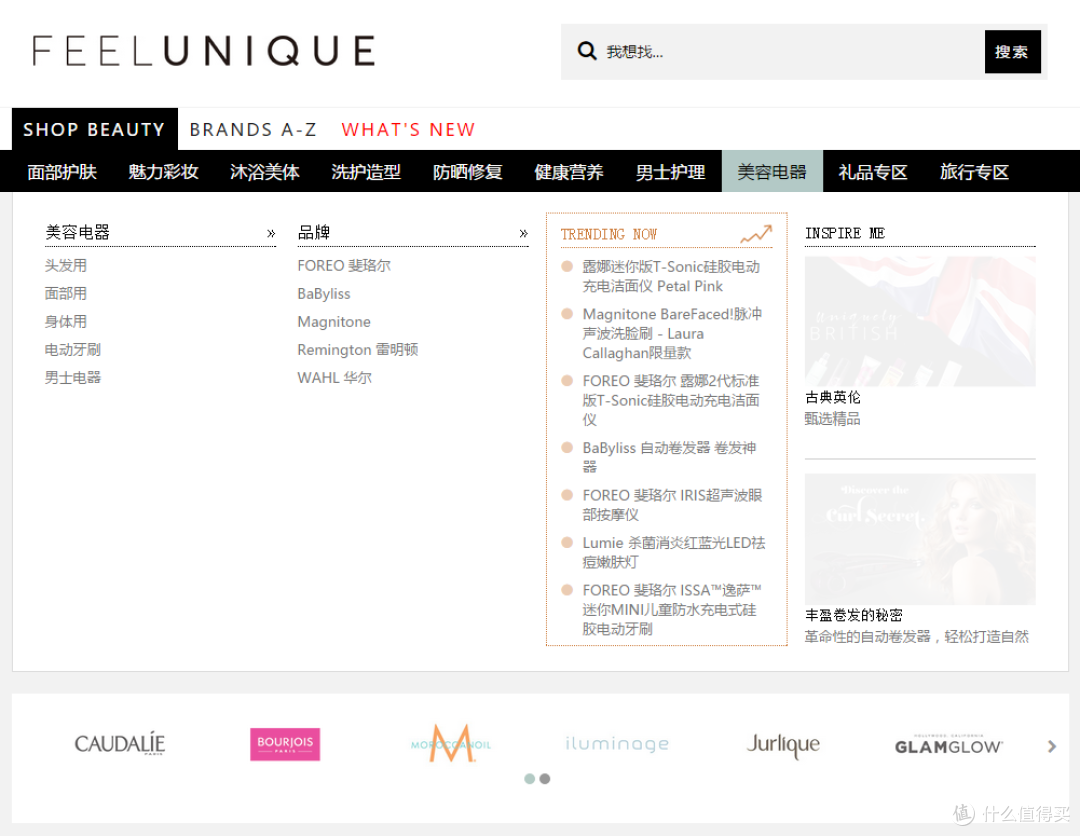Expand the 品牌 column double-arrow

pos(523,233)
